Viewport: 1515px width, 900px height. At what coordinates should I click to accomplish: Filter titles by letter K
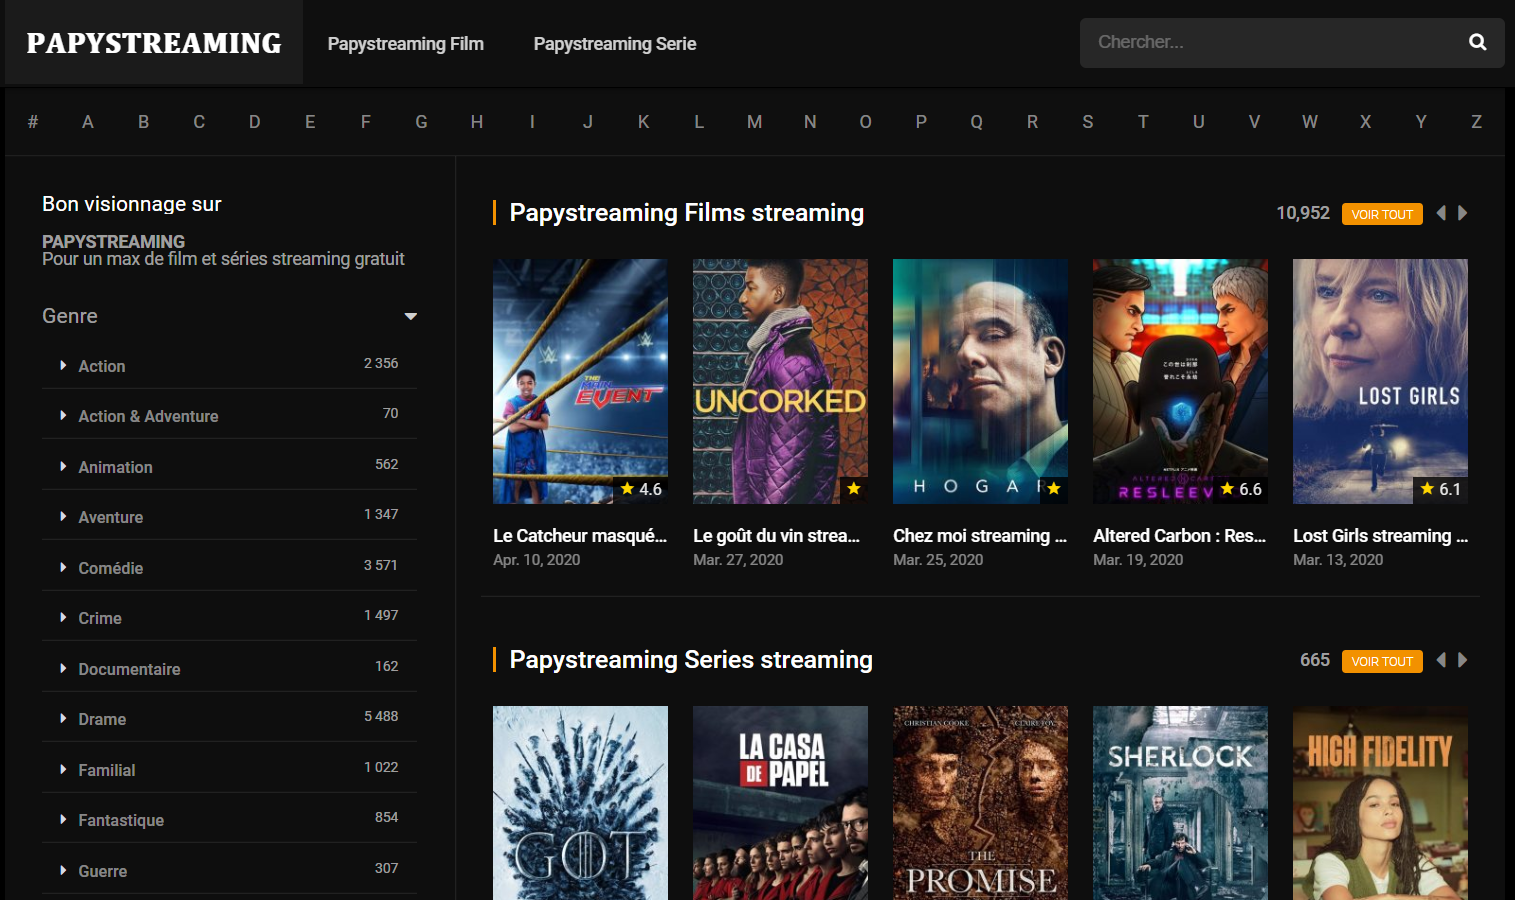[644, 122]
